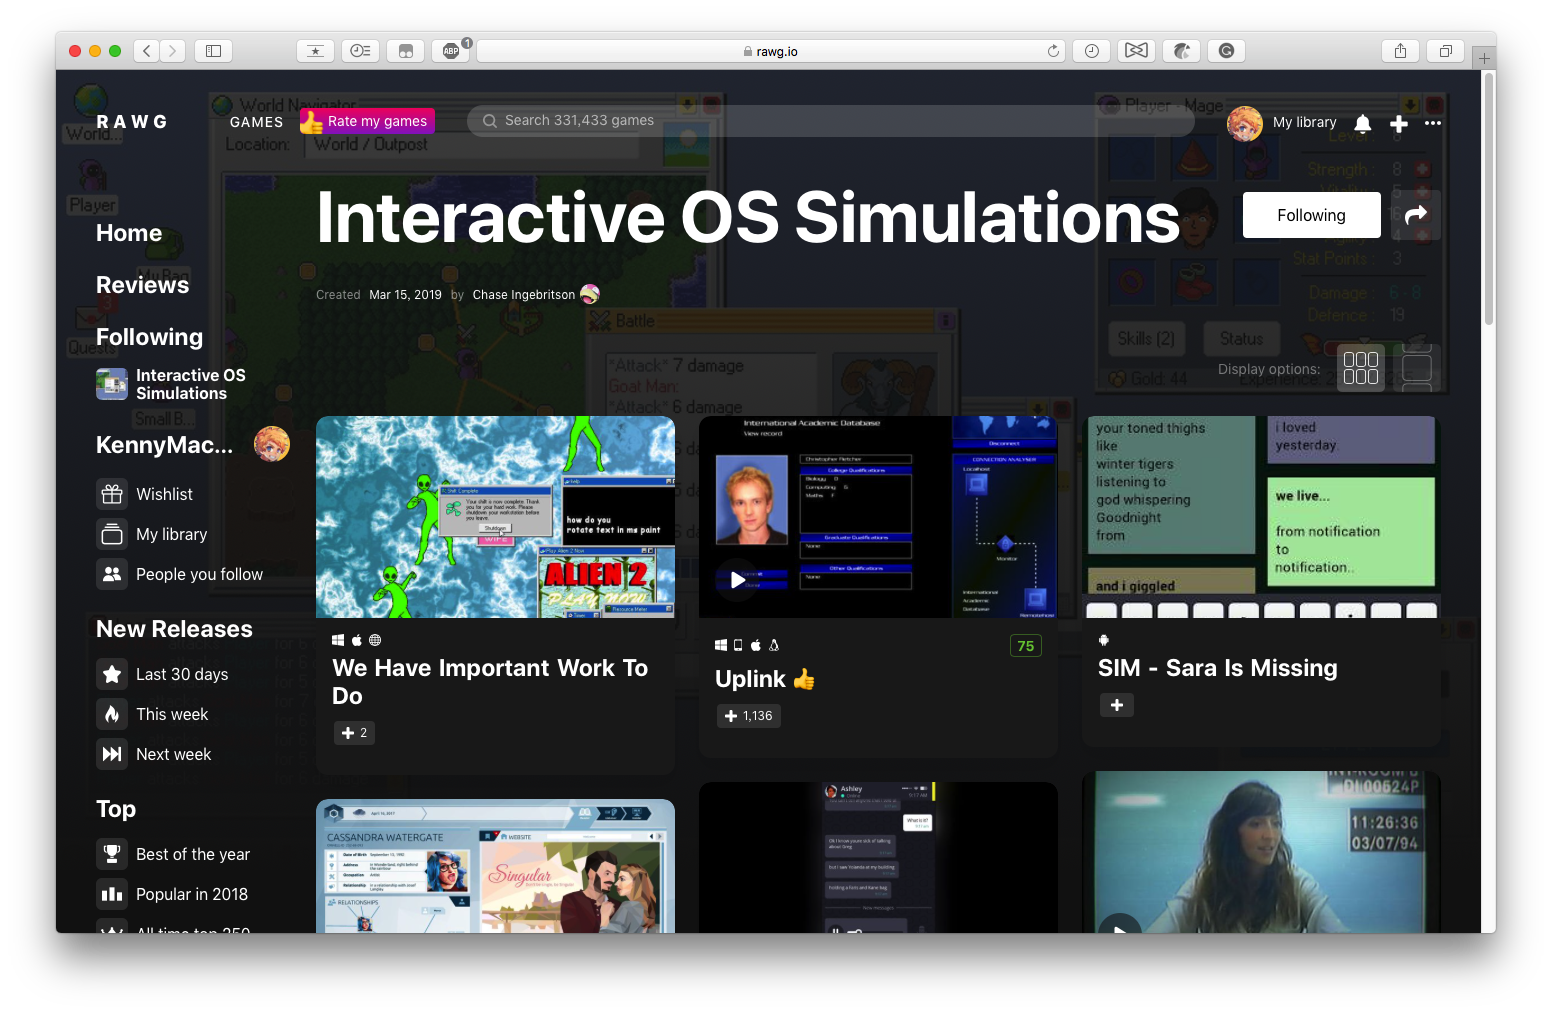Click Rate my games button
Viewport: 1552px width, 1013px height.
coord(367,121)
